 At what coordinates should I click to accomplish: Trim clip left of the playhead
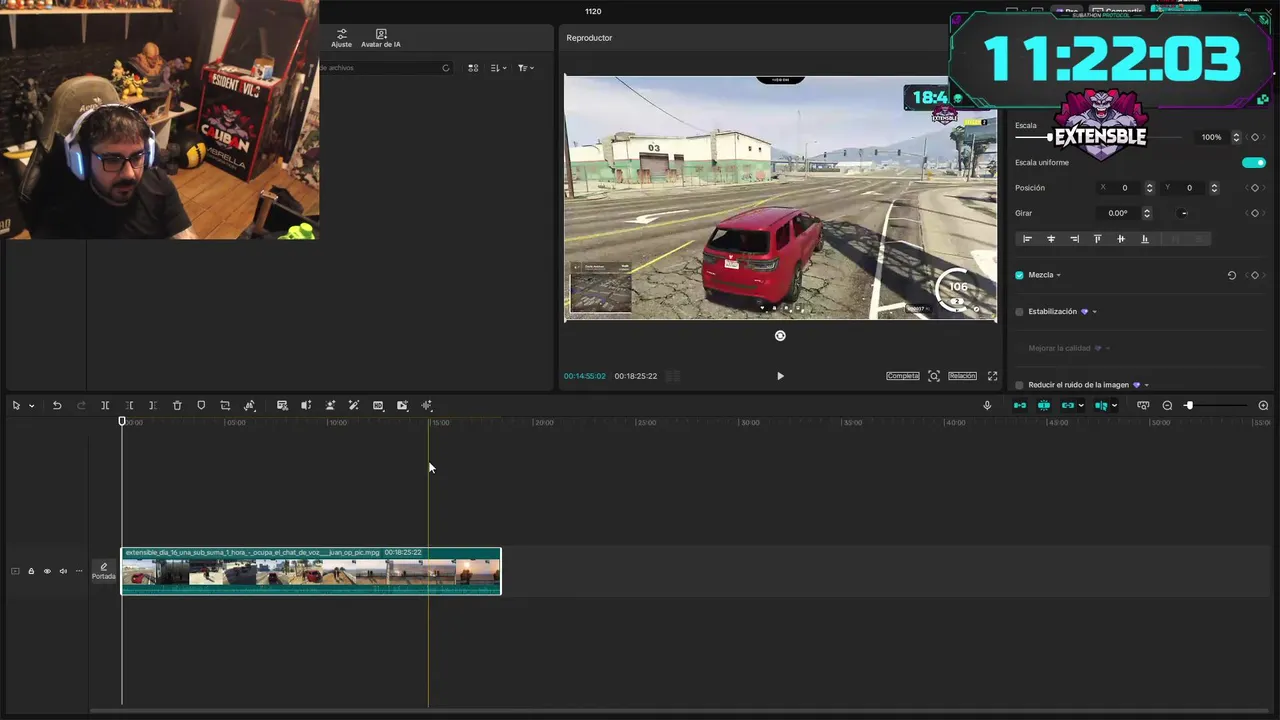pyautogui.click(x=129, y=405)
